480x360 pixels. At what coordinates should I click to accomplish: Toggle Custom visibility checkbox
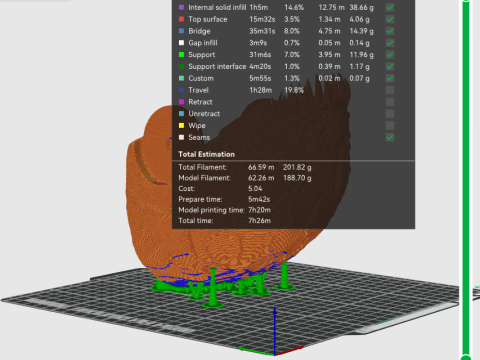click(390, 78)
